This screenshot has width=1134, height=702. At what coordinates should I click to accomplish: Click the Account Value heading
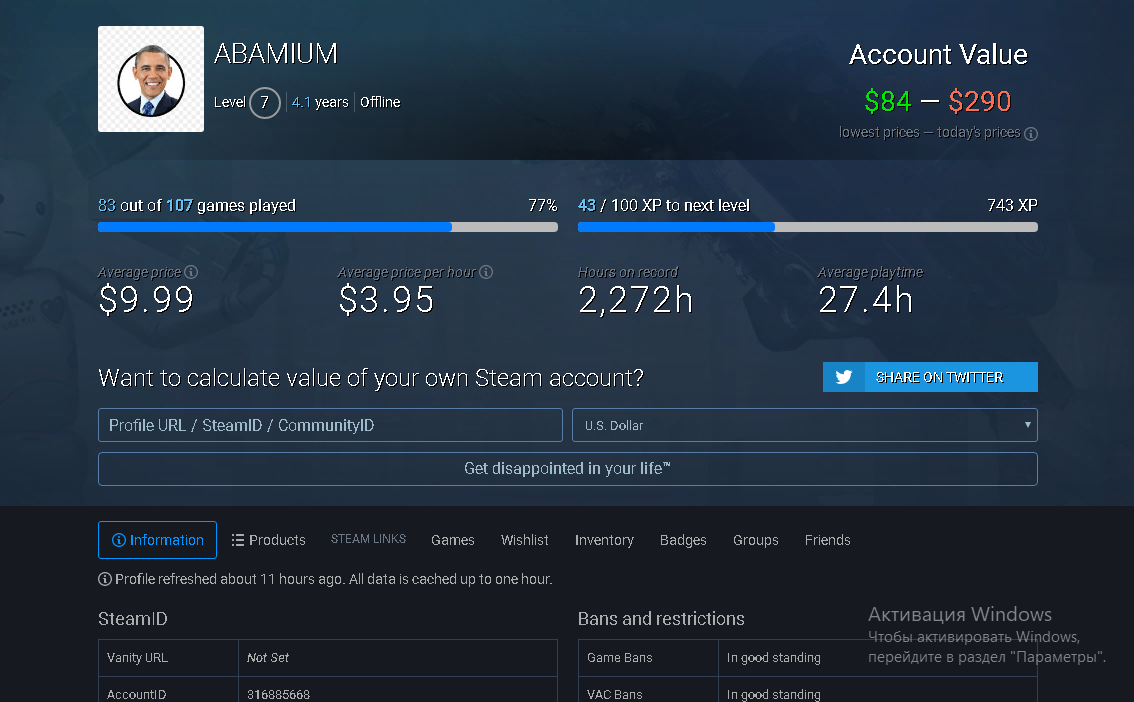coord(938,54)
